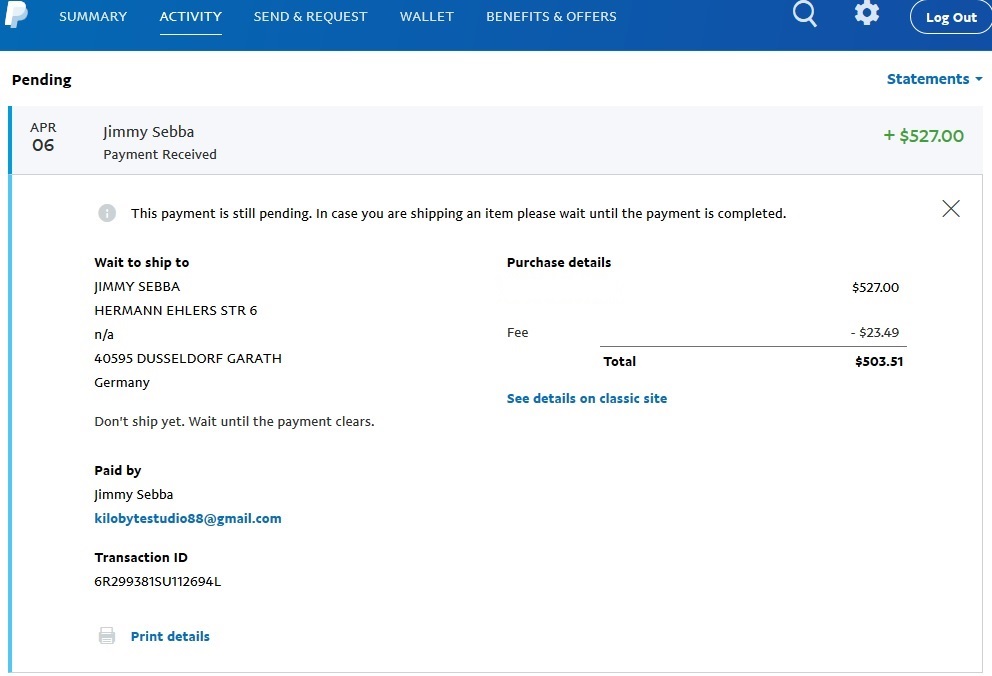992x676 pixels.
Task: Expand the Statements dropdown
Action: click(x=934, y=79)
